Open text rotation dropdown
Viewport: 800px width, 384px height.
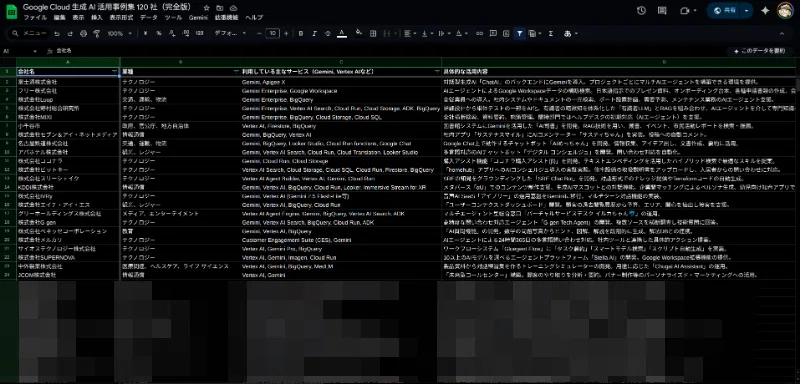point(461,34)
